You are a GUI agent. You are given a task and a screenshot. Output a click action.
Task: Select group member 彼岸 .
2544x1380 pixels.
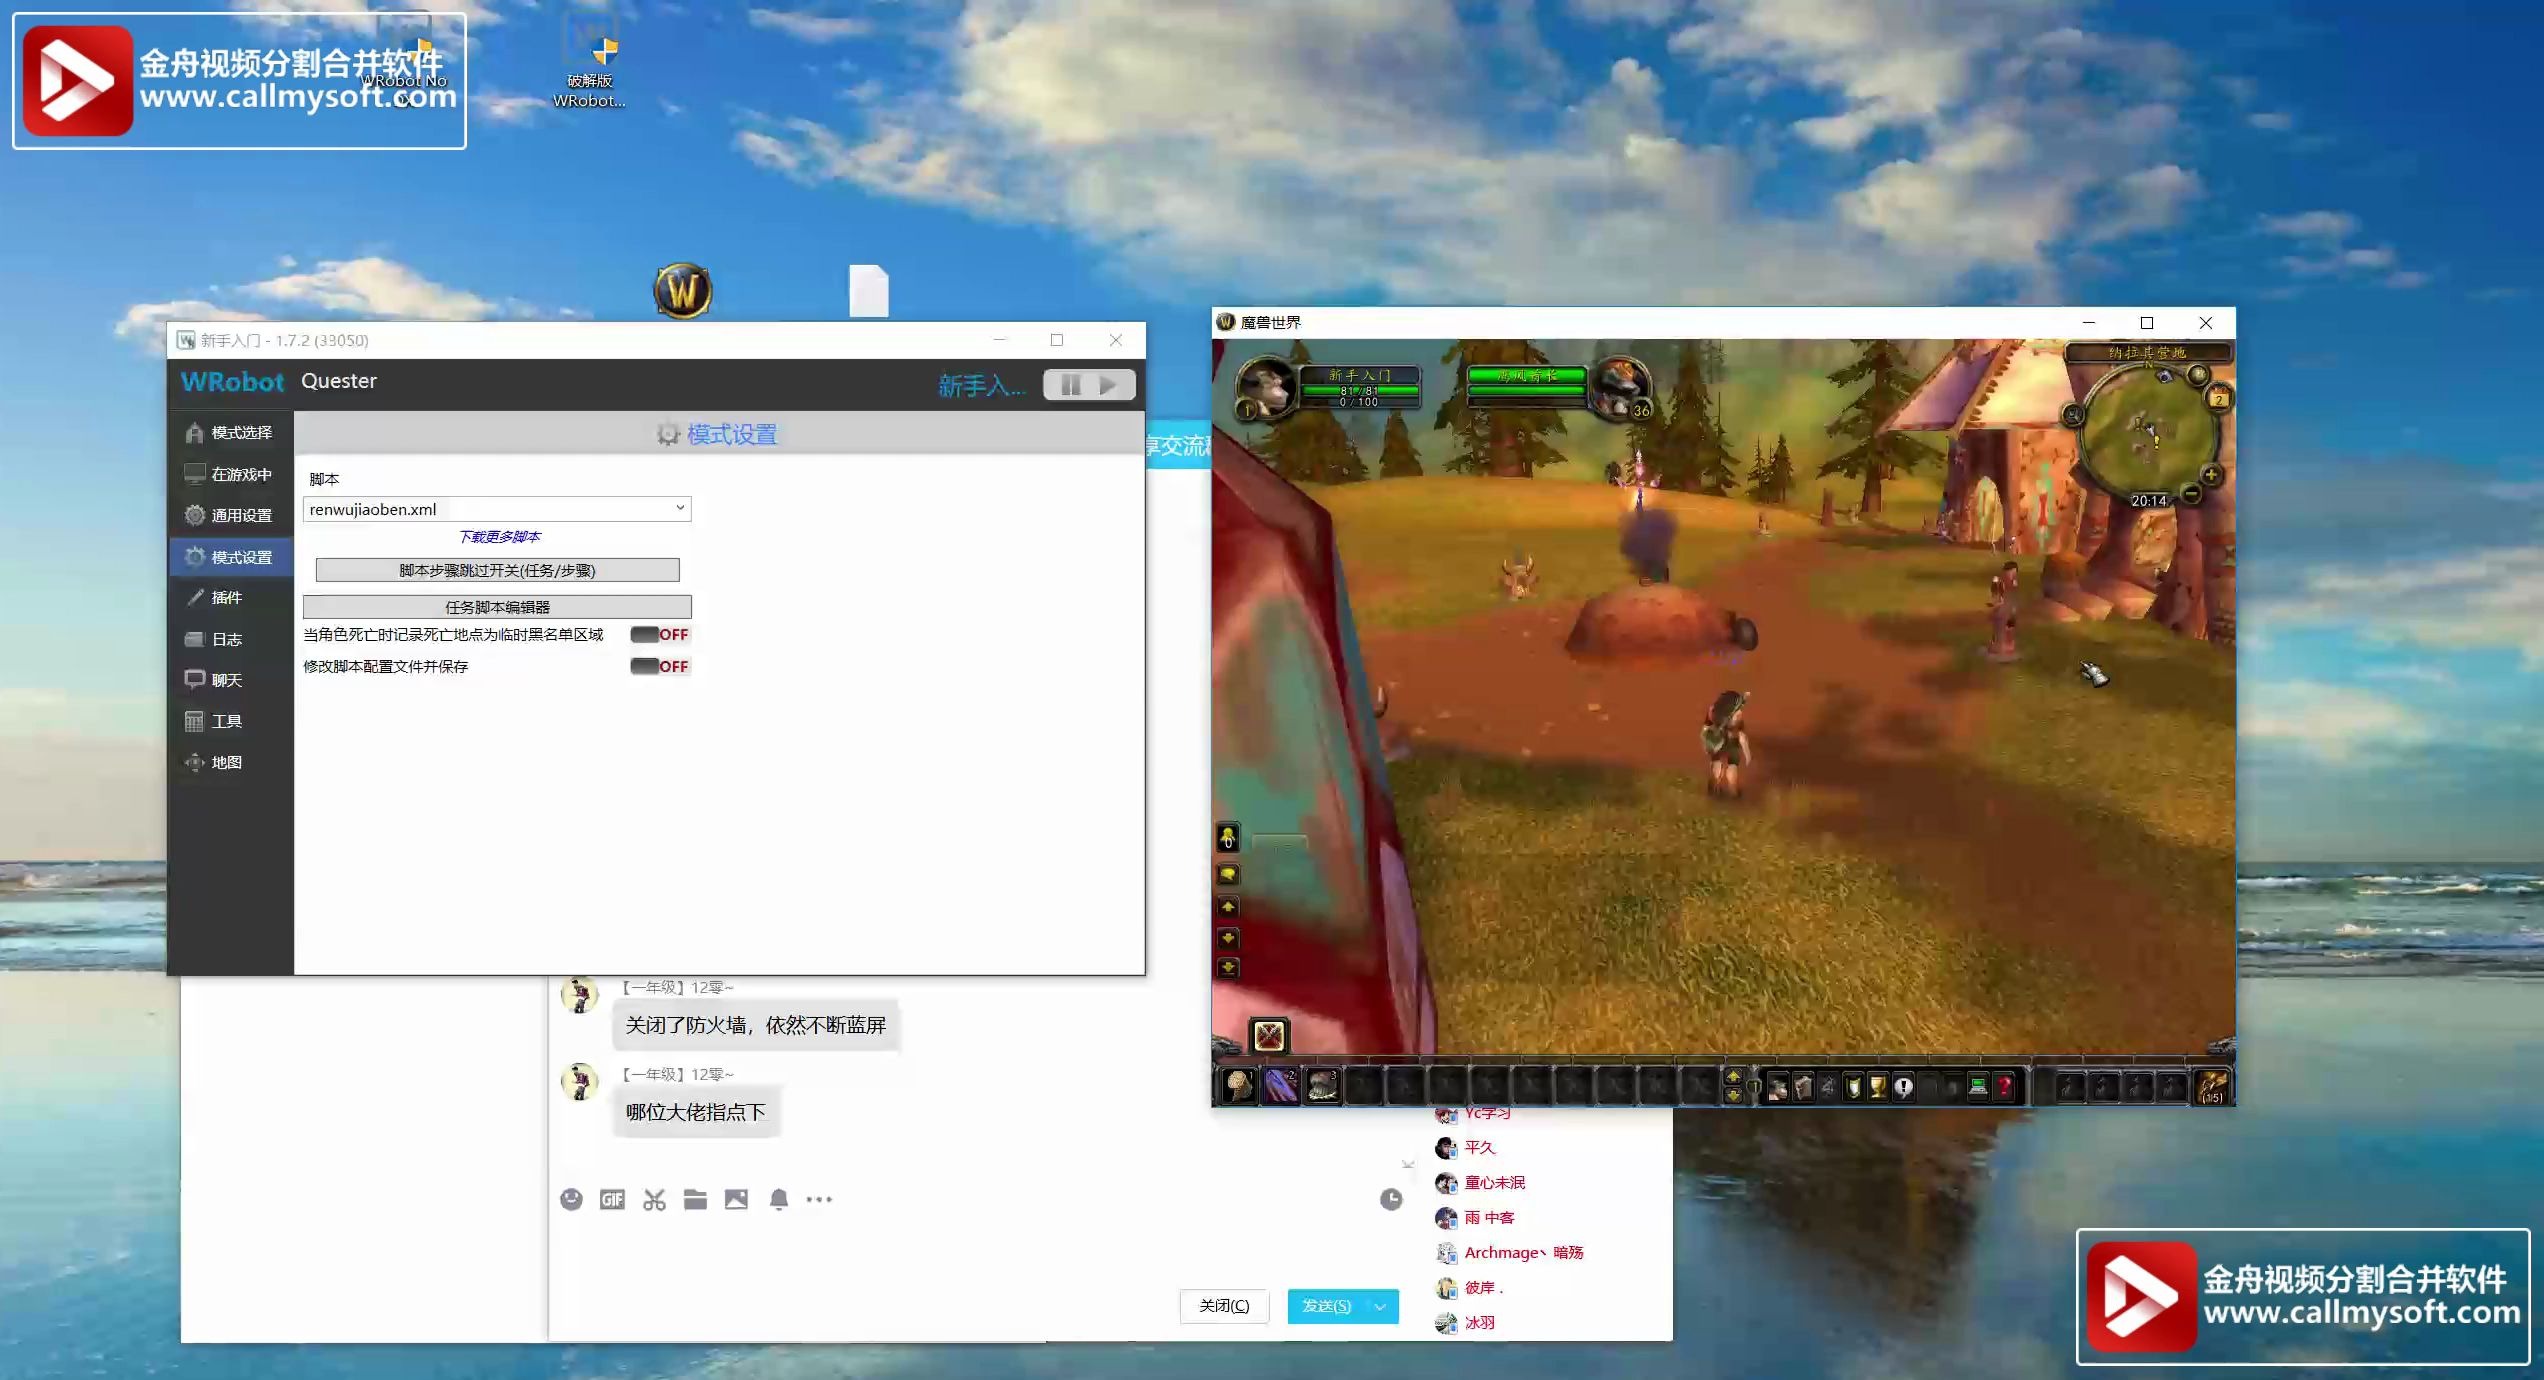(1483, 1287)
